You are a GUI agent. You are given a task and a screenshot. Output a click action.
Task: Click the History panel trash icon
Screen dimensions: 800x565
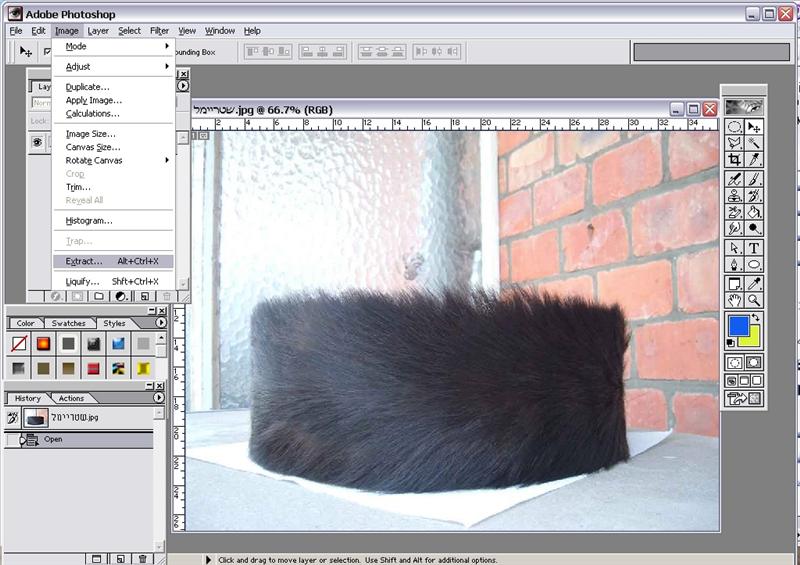tap(143, 559)
